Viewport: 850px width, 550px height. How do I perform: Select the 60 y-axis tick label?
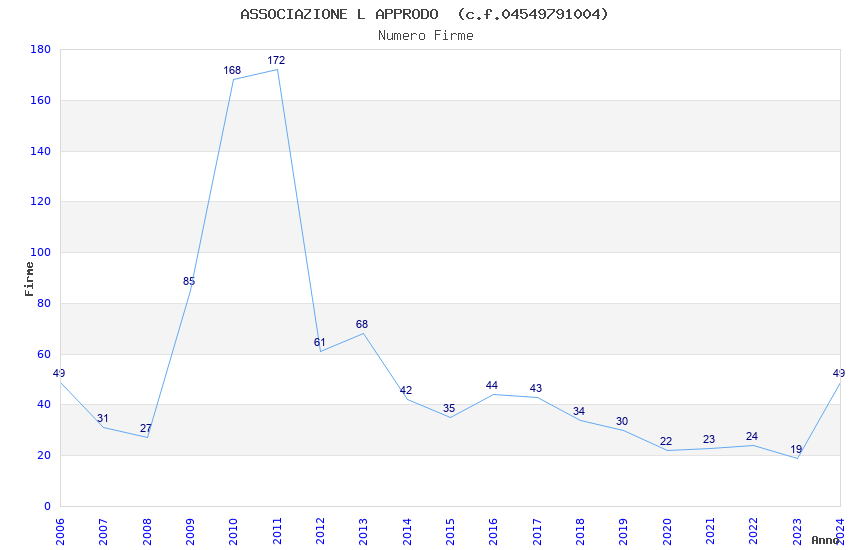[44, 354]
